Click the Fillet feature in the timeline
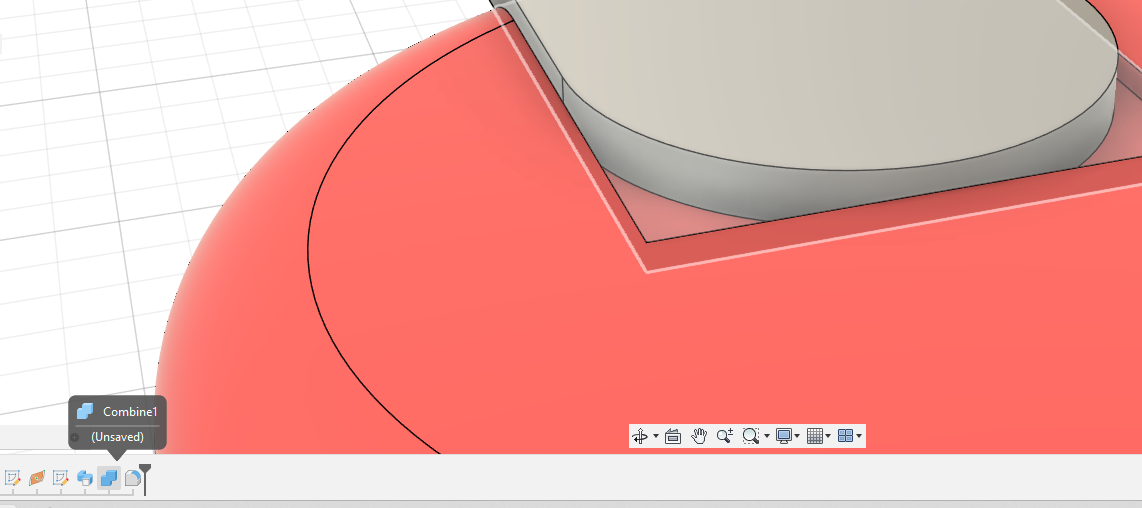Screen dimensions: 1142x508 point(132,478)
